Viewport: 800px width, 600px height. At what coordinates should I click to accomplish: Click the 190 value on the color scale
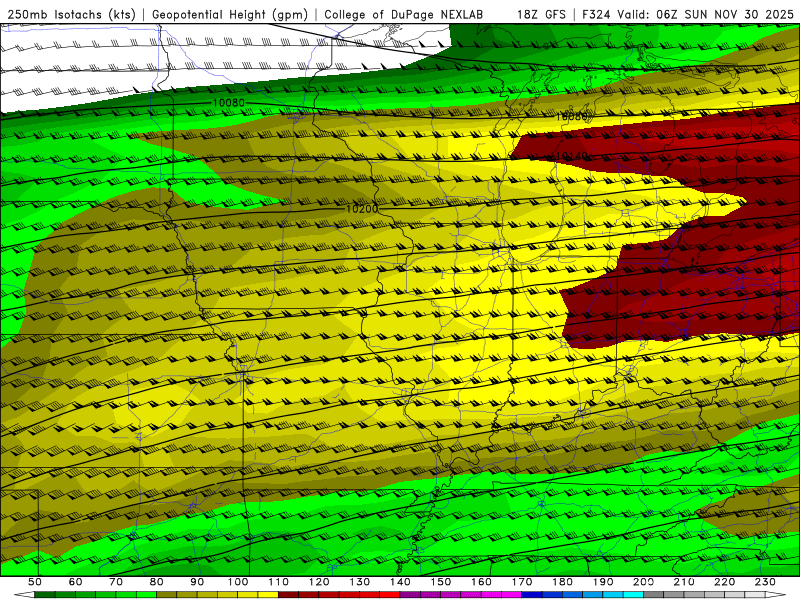pos(603,582)
